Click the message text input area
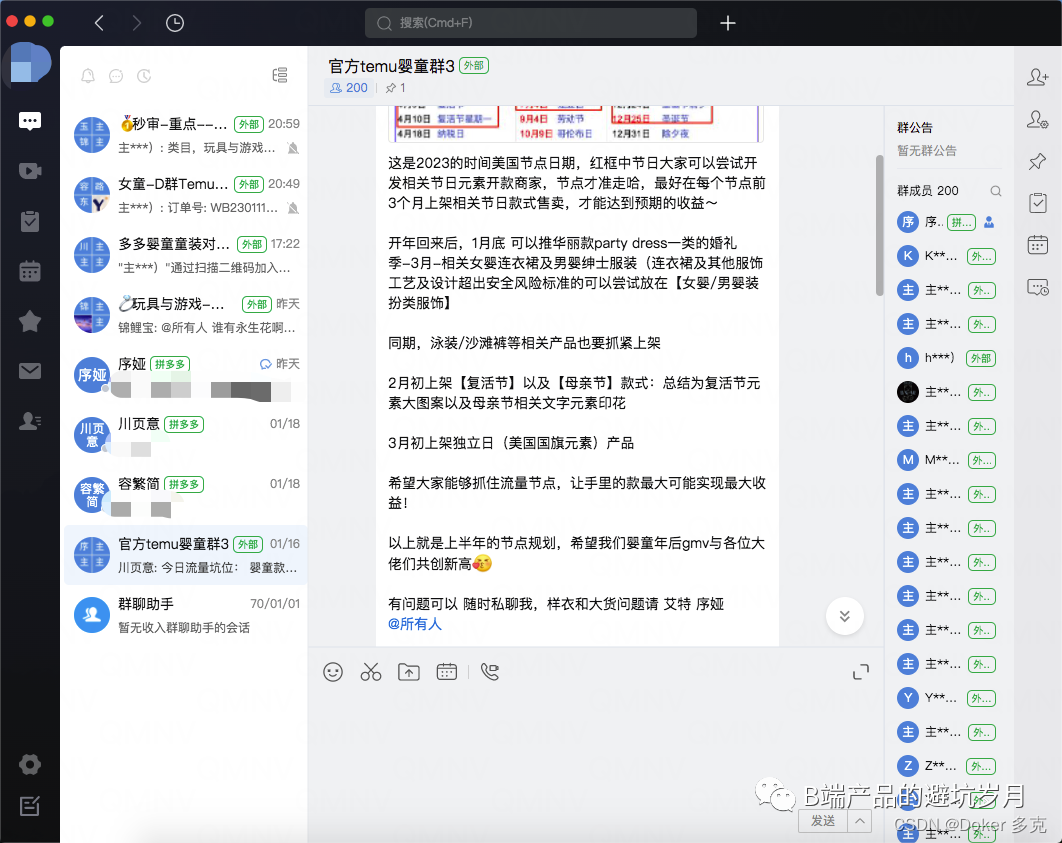 pos(596,745)
